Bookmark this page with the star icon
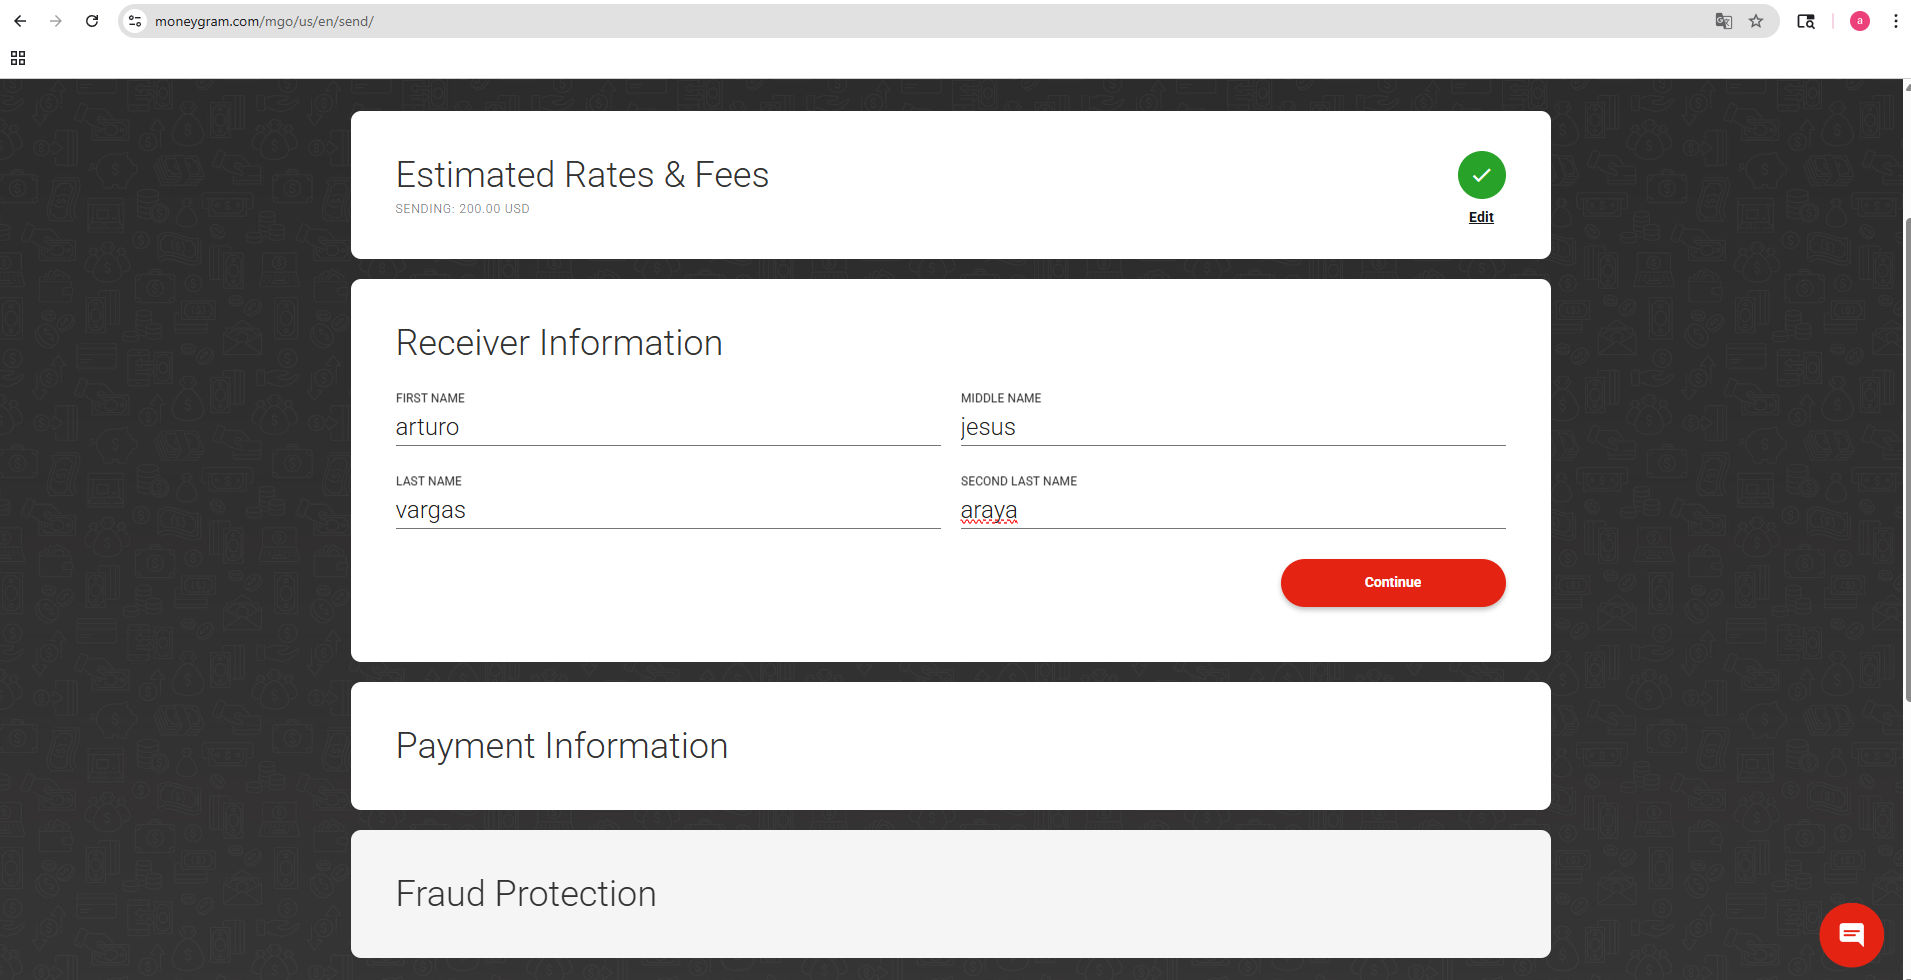This screenshot has height=980, width=1911. 1756,21
